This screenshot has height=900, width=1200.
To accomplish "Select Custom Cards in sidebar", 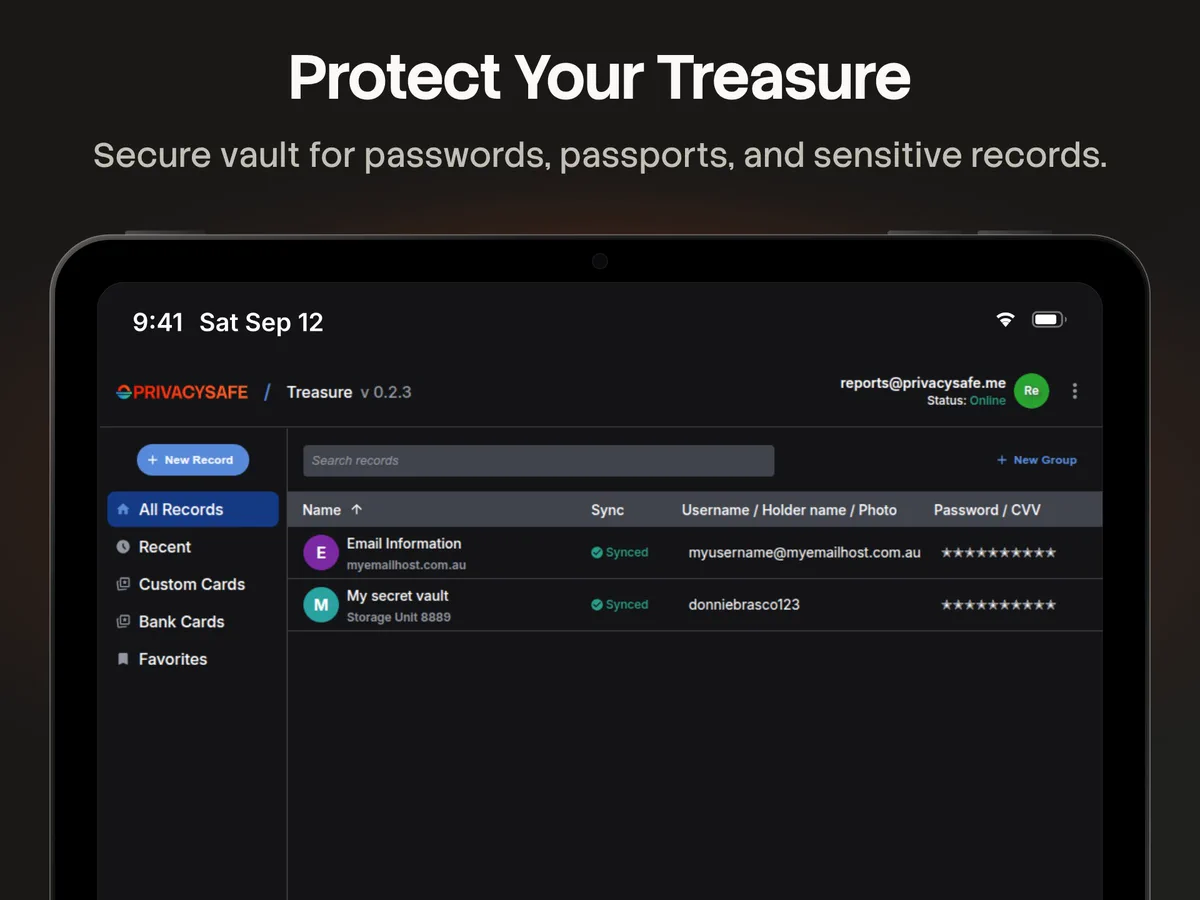I will pyautogui.click(x=193, y=584).
